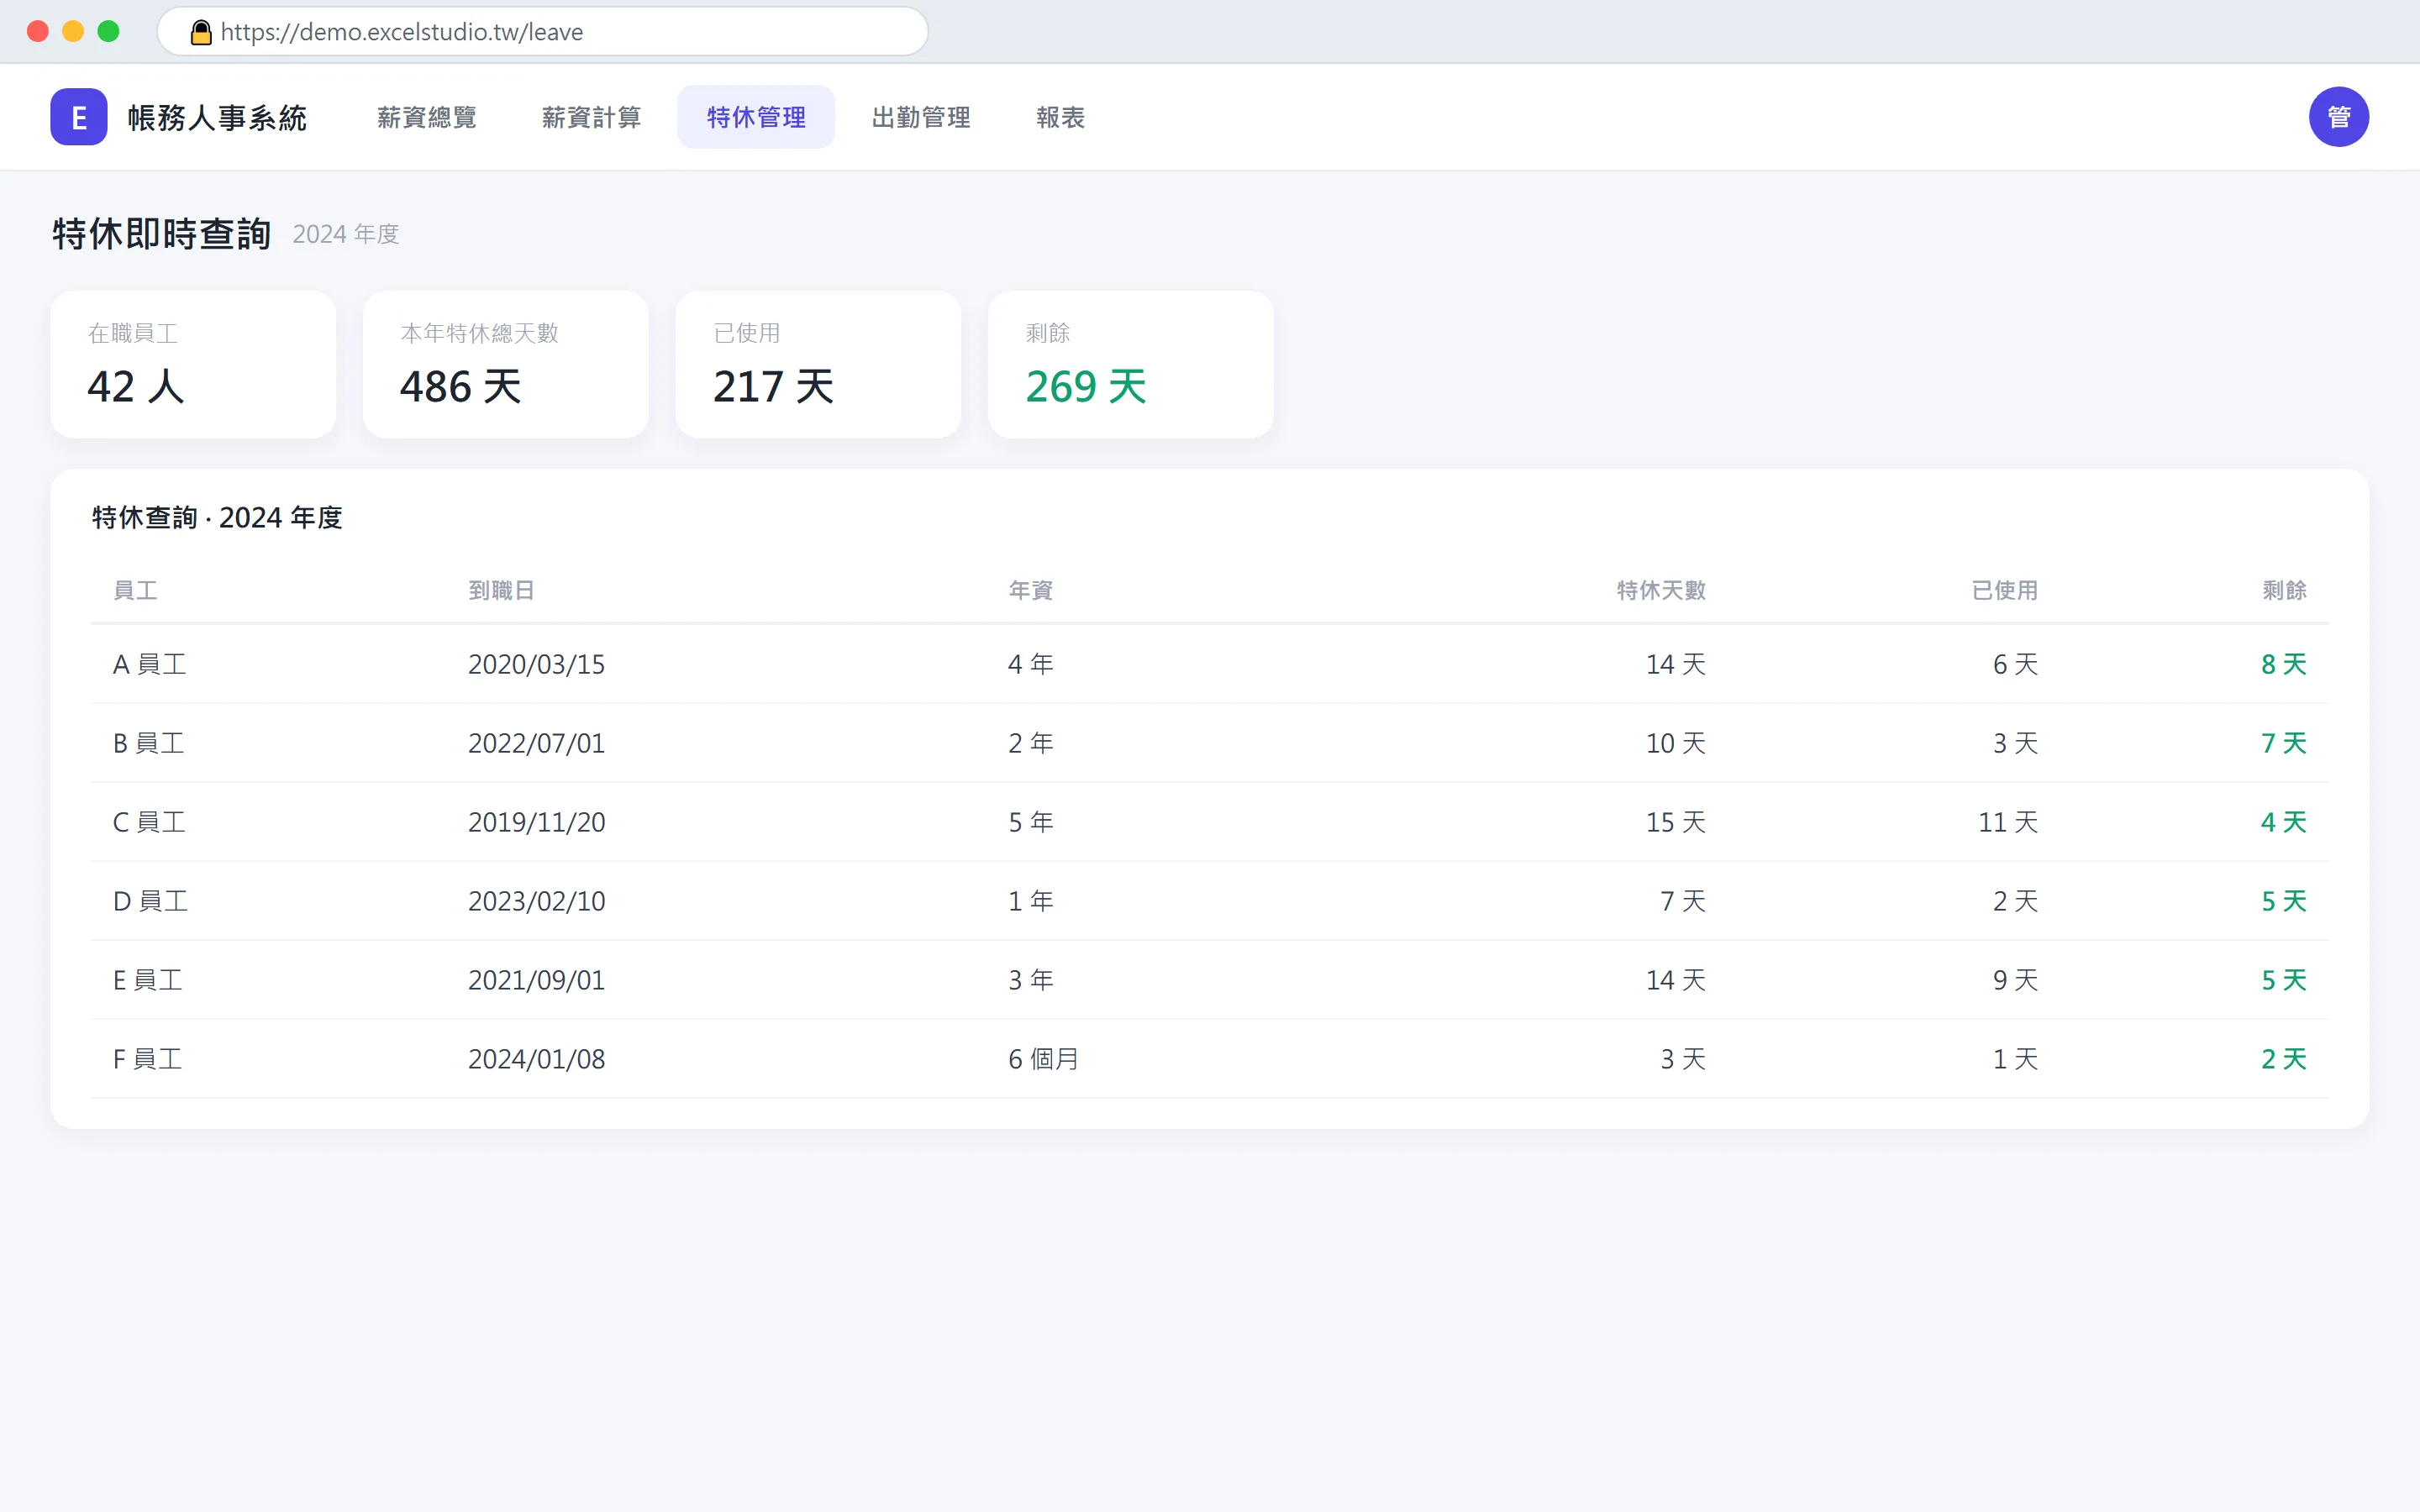Click the green 8 天 remaining cell
The height and width of the screenshot is (1512, 2420).
[x=2284, y=664]
